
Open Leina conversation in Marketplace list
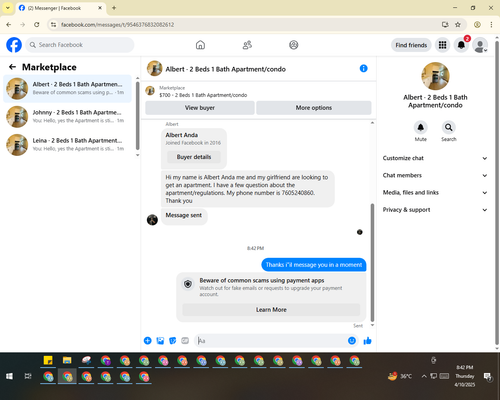click(67, 145)
